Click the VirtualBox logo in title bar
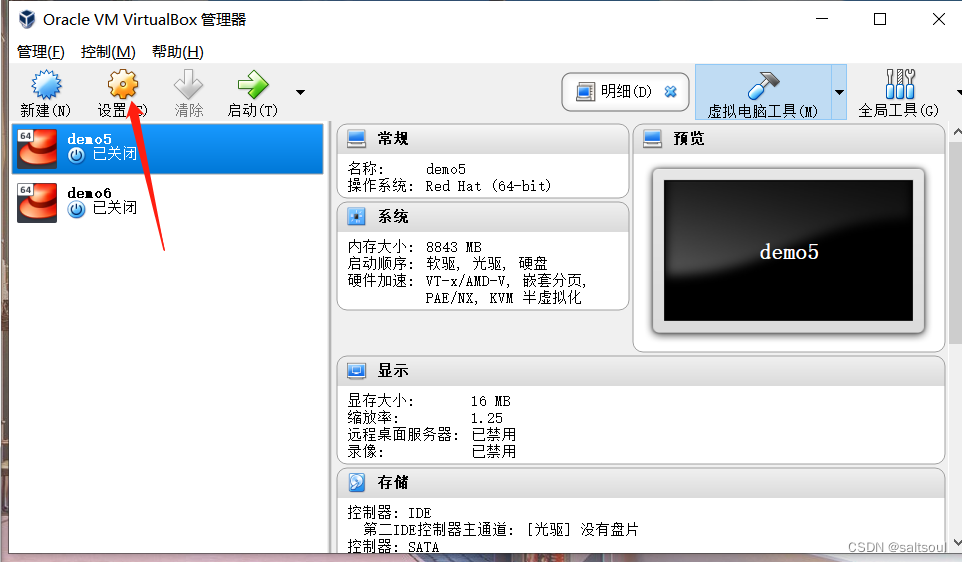 [27, 20]
